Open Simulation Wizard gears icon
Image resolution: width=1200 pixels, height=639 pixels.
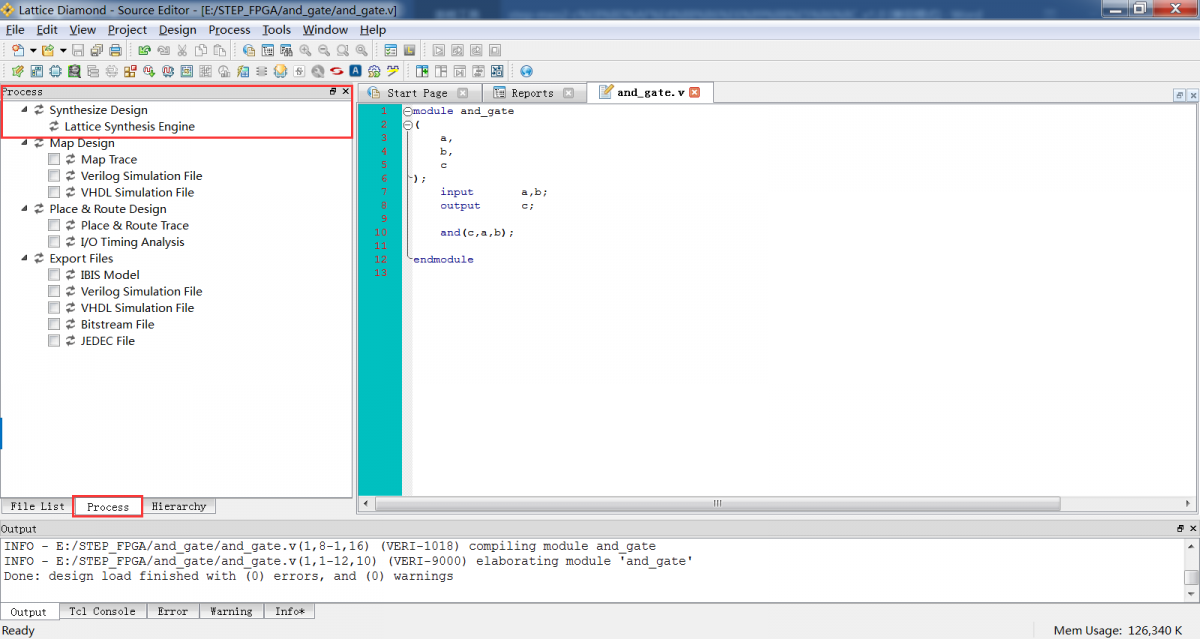pyautogui.click(x=374, y=71)
